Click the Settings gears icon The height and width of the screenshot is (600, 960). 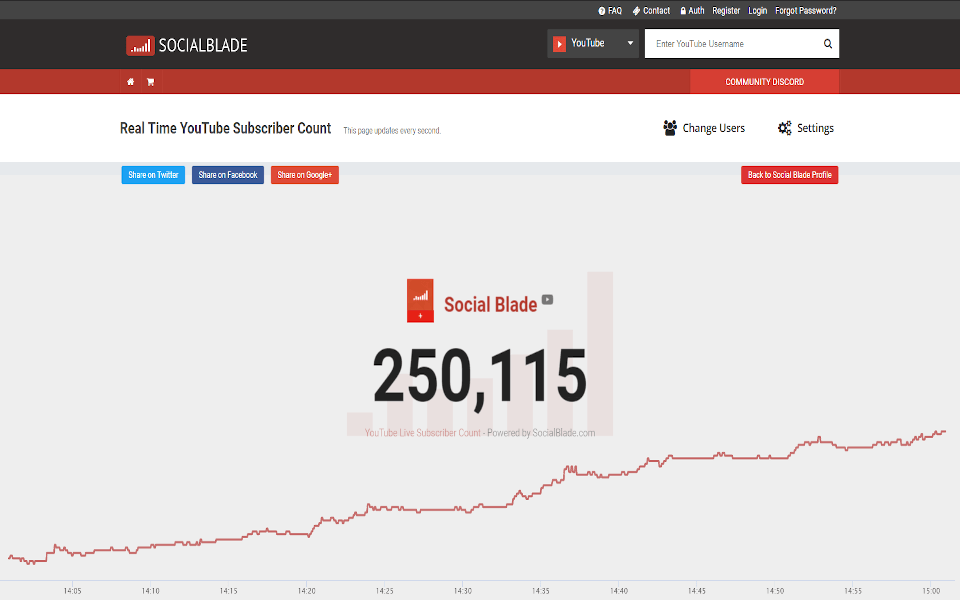[x=784, y=128]
